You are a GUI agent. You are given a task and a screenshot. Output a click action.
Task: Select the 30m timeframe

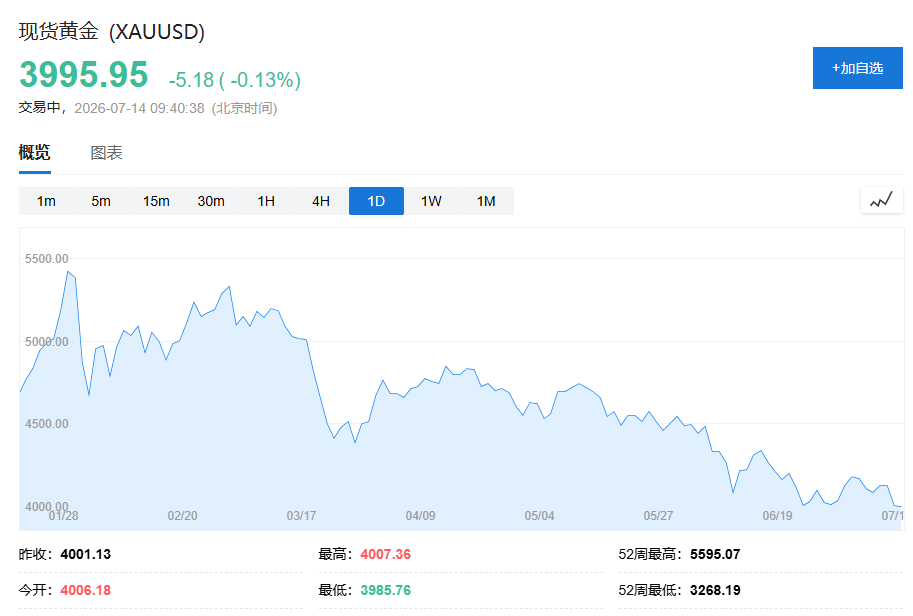tap(211, 201)
